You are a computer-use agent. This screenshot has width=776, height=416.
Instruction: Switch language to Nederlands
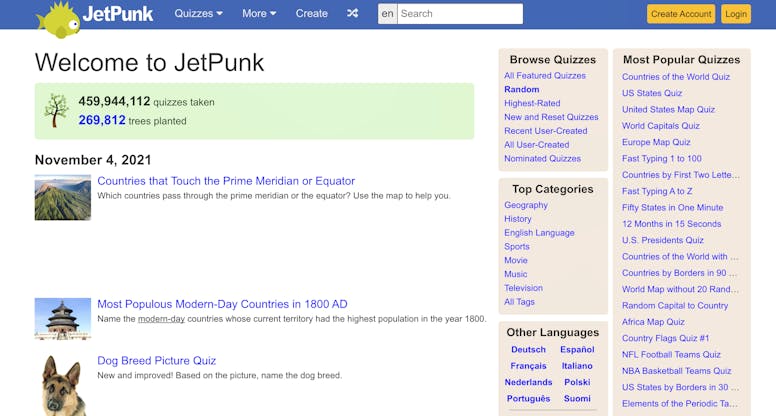(x=529, y=382)
